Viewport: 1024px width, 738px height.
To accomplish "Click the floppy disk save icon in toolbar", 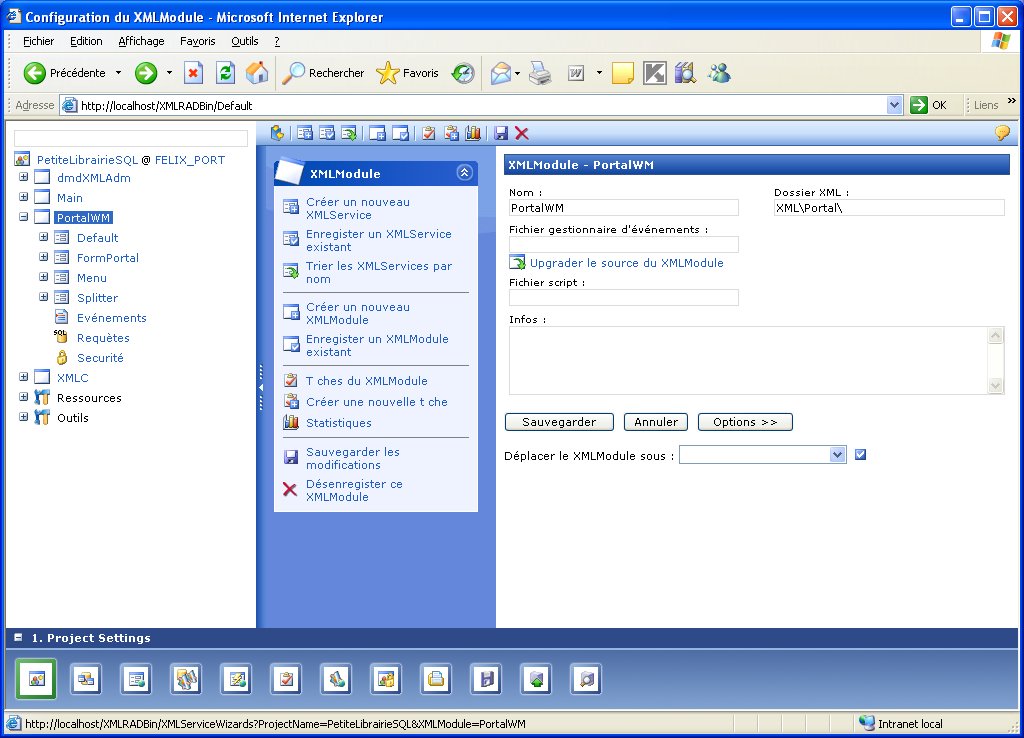I will [501, 133].
